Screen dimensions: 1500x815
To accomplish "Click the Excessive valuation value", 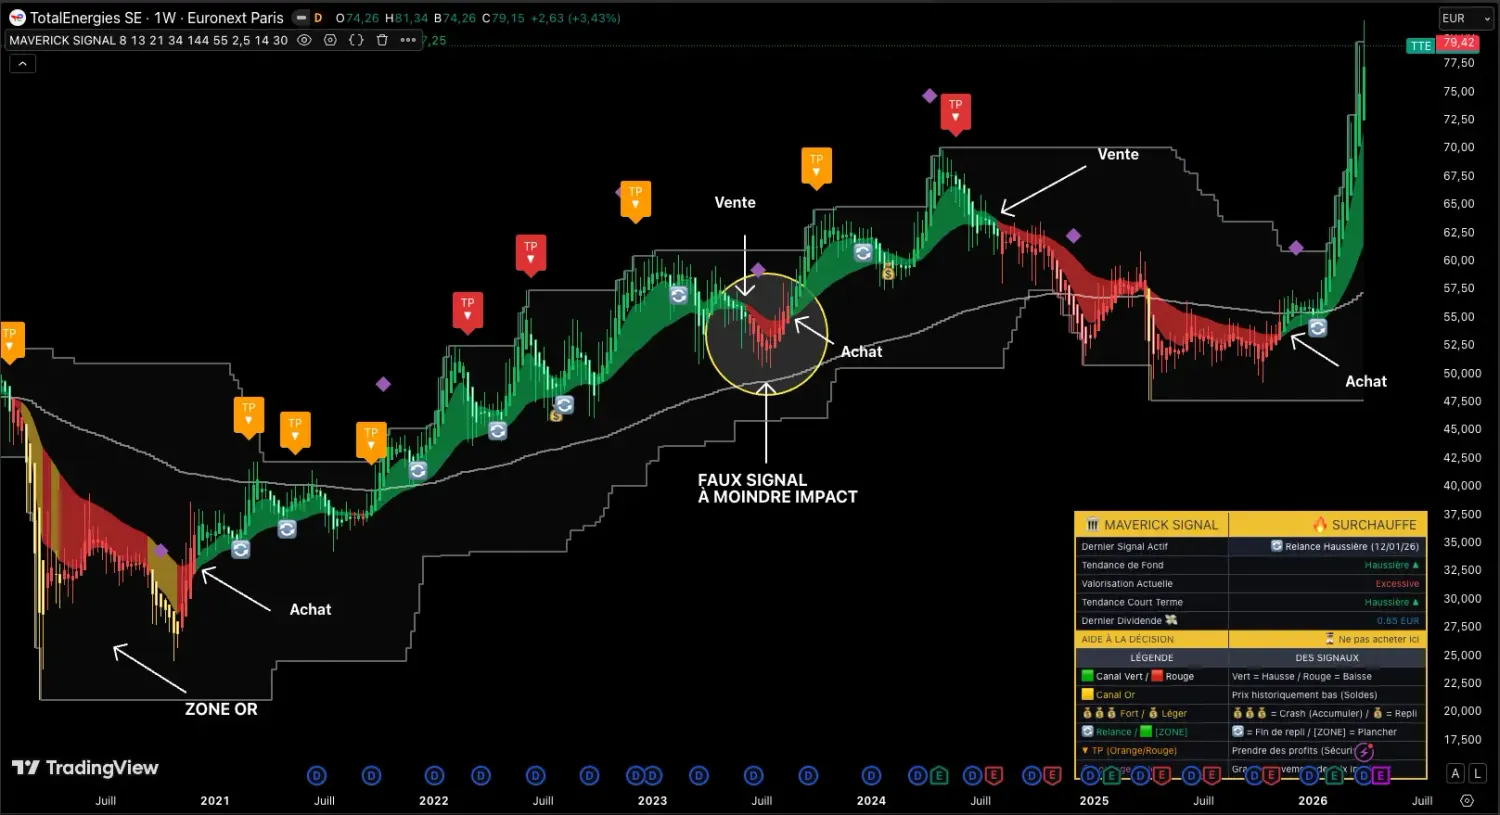I will click(1397, 584).
